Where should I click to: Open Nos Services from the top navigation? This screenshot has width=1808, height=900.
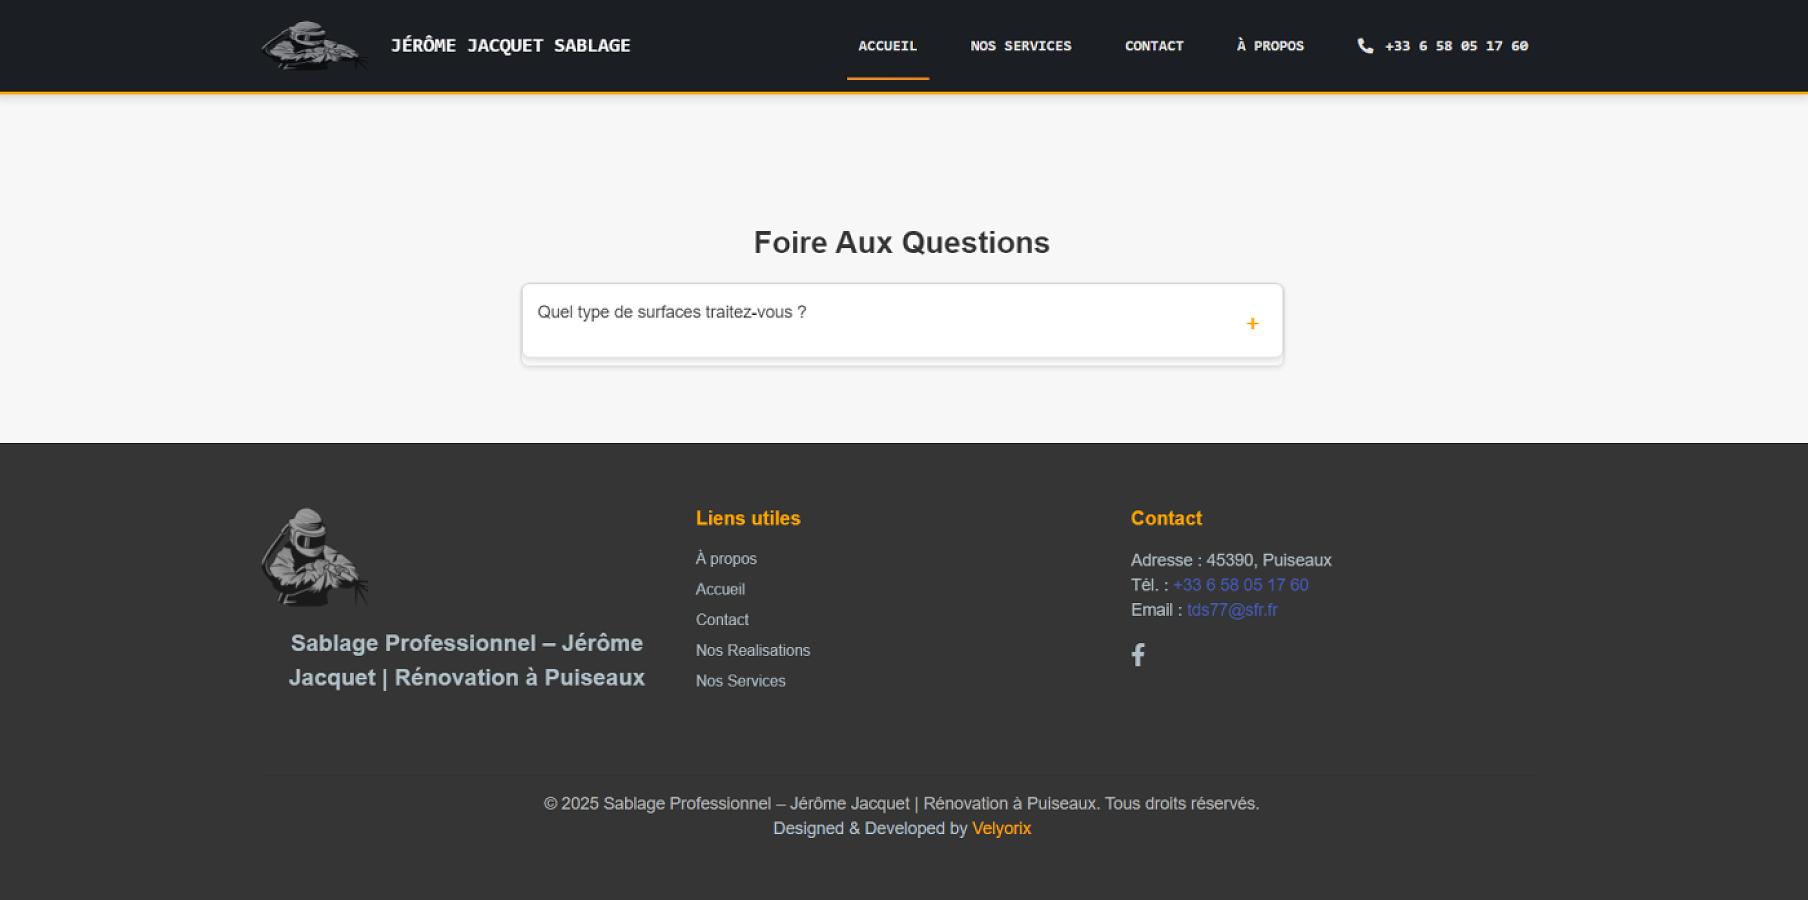coord(1020,46)
